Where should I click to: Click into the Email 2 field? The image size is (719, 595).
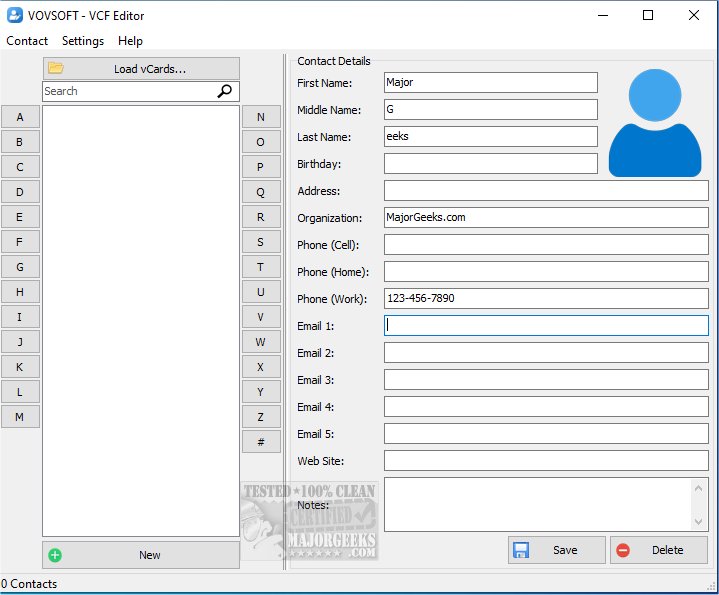point(546,353)
